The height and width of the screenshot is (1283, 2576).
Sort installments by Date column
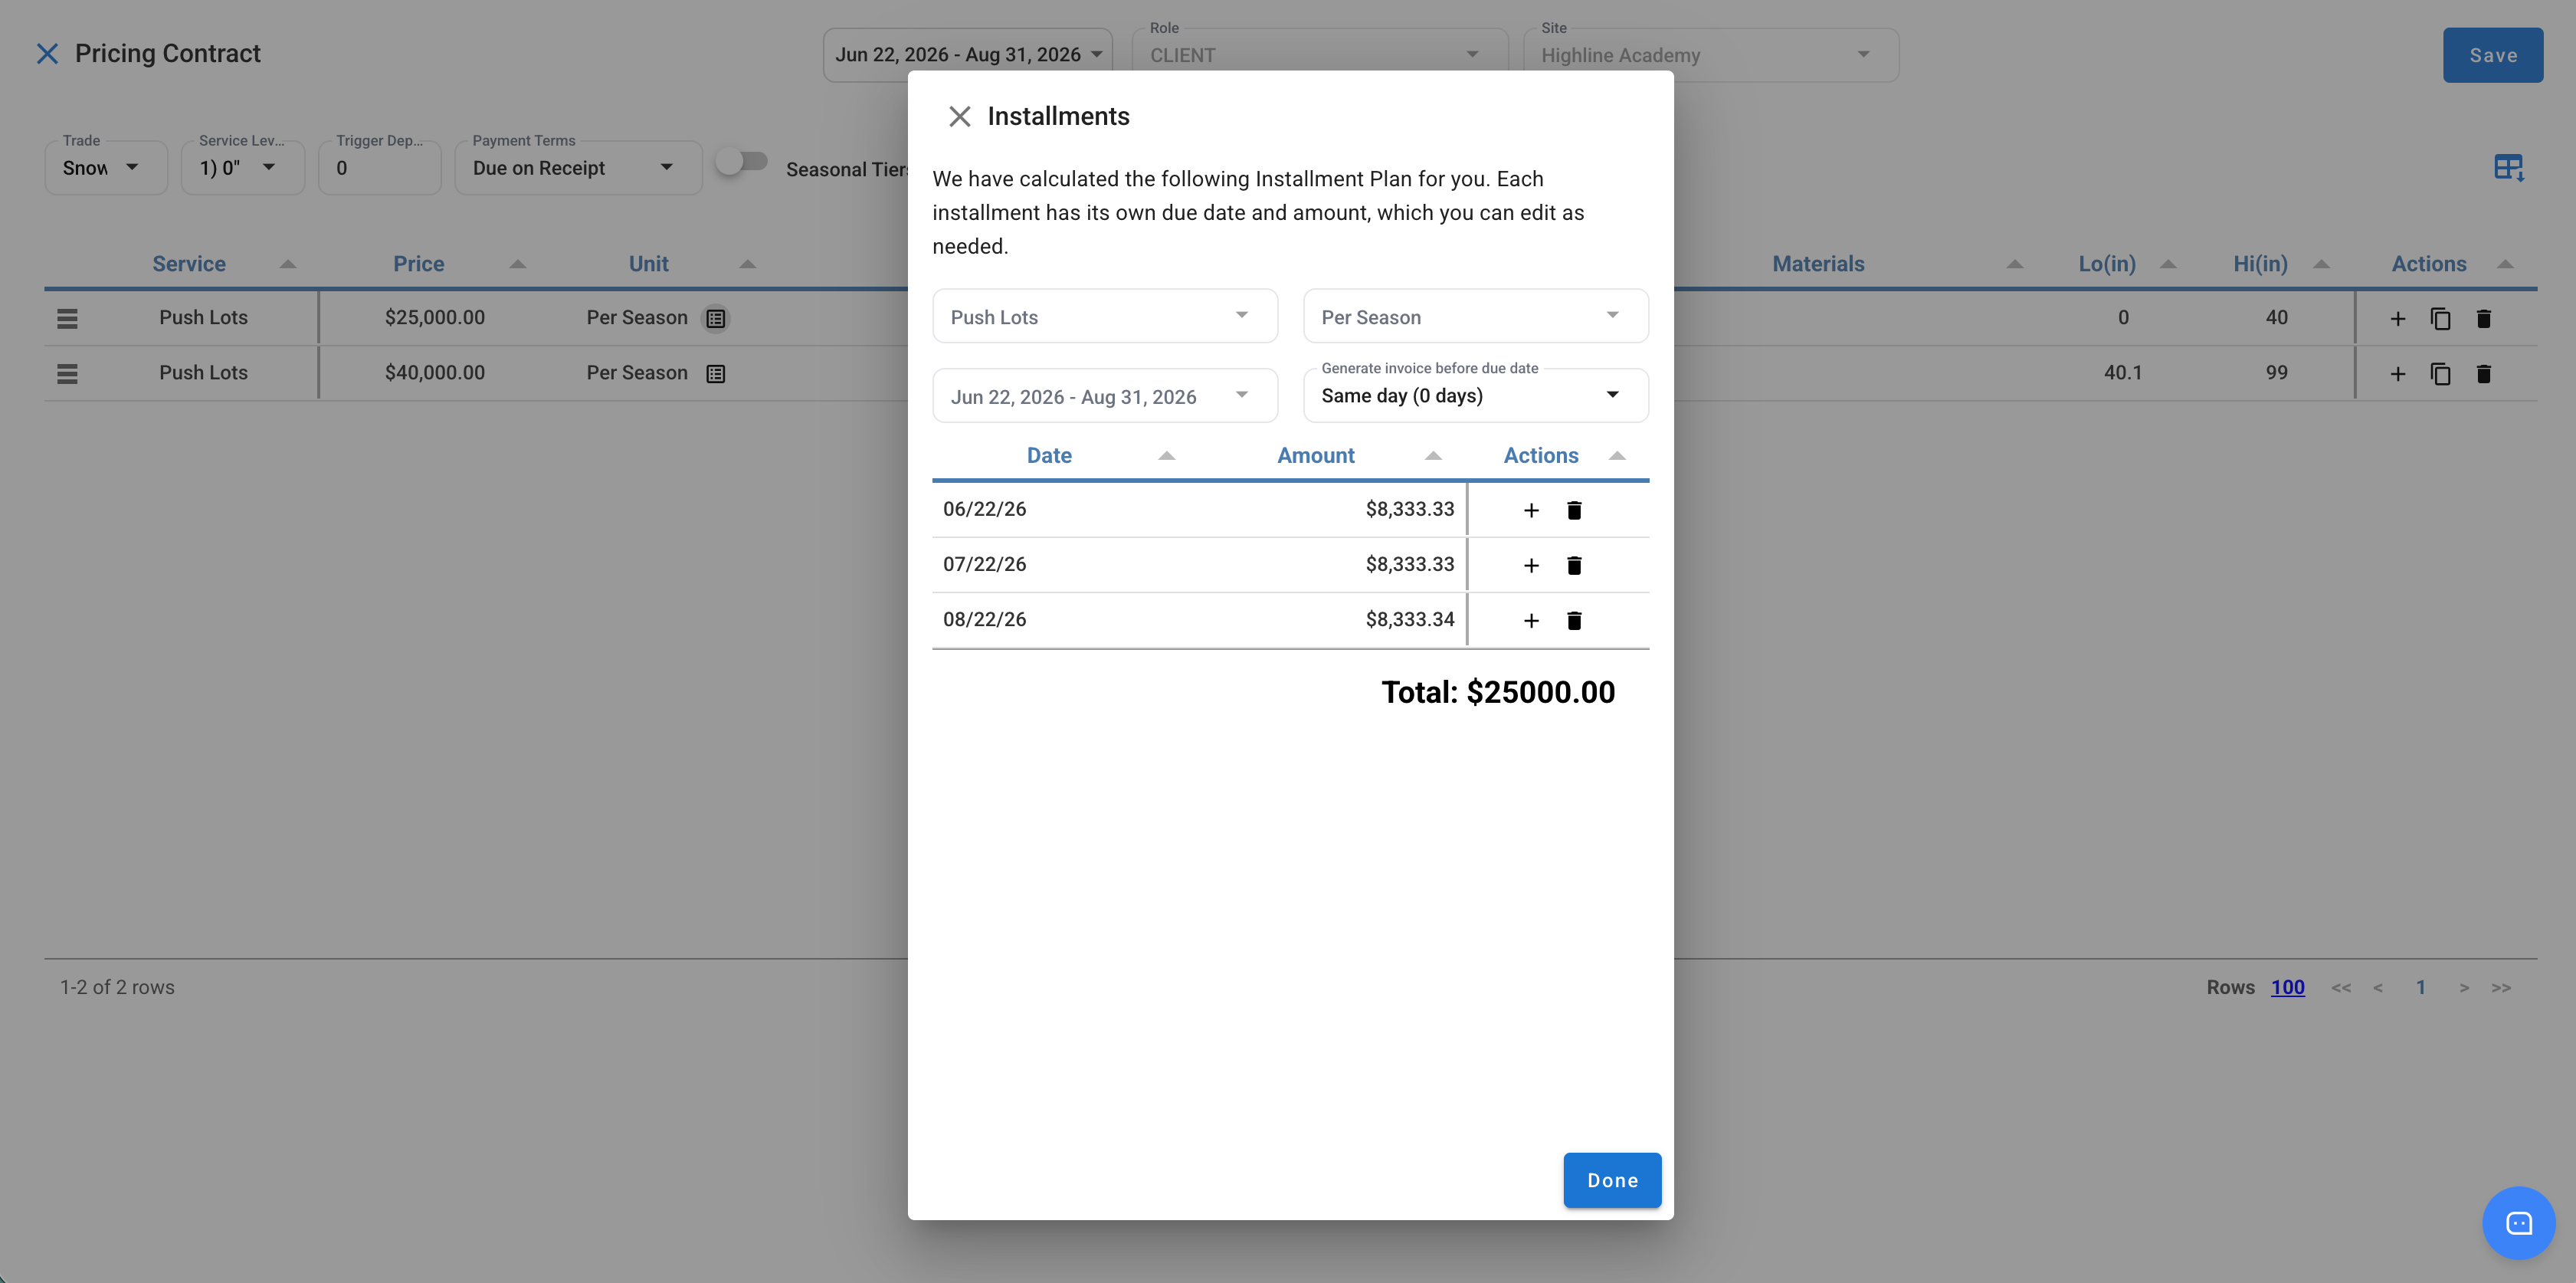[x=1049, y=455]
